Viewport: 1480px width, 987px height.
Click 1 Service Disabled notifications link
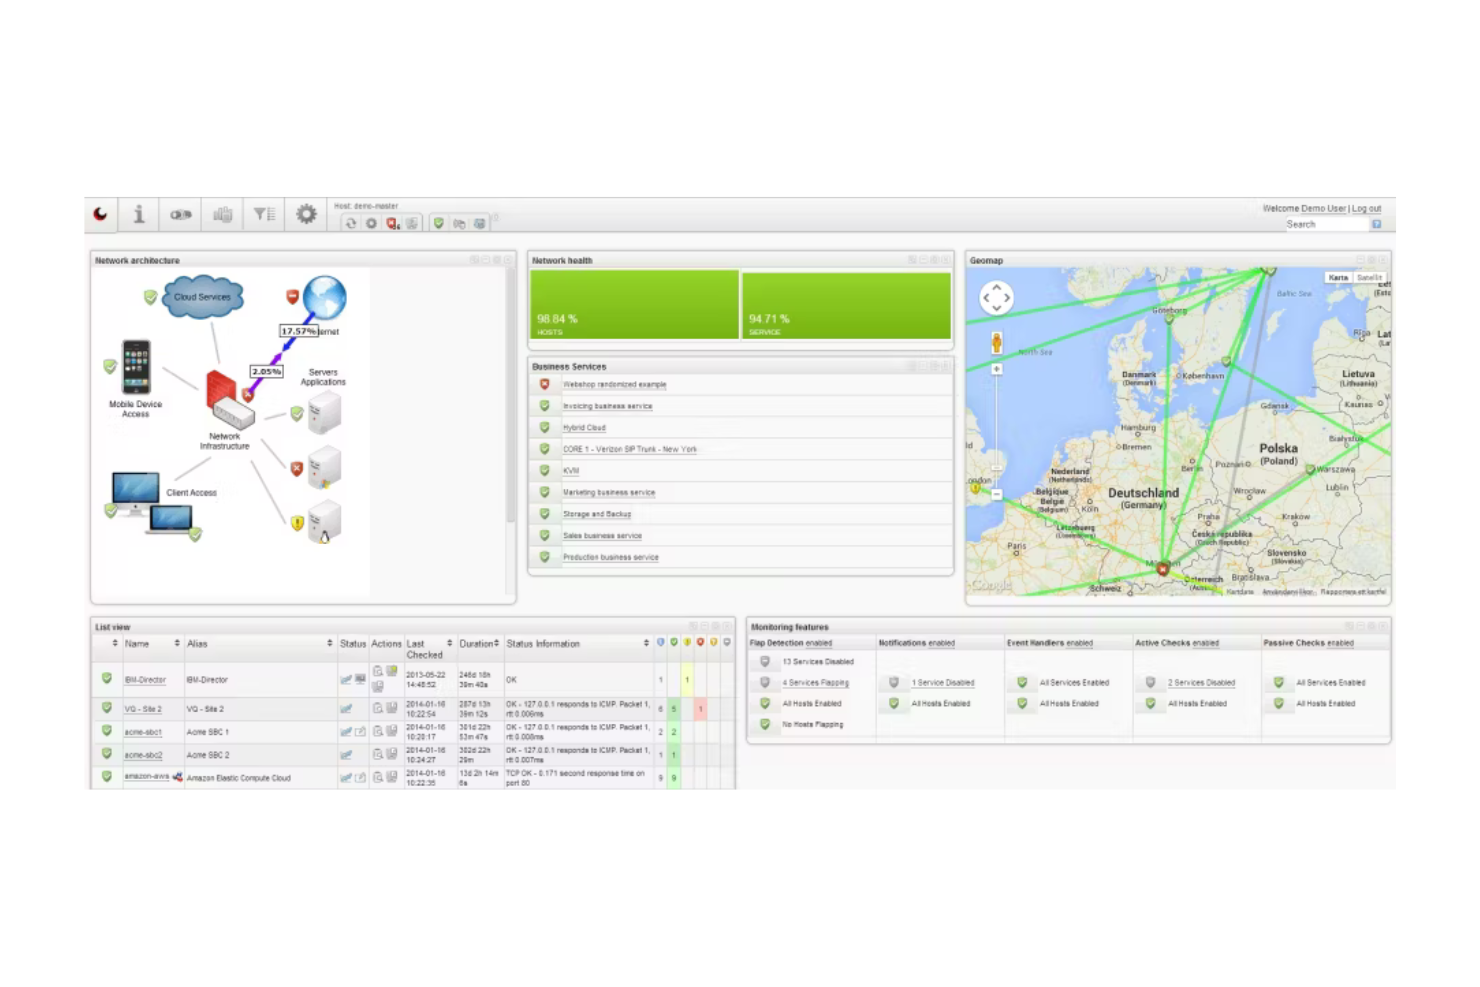(942, 683)
